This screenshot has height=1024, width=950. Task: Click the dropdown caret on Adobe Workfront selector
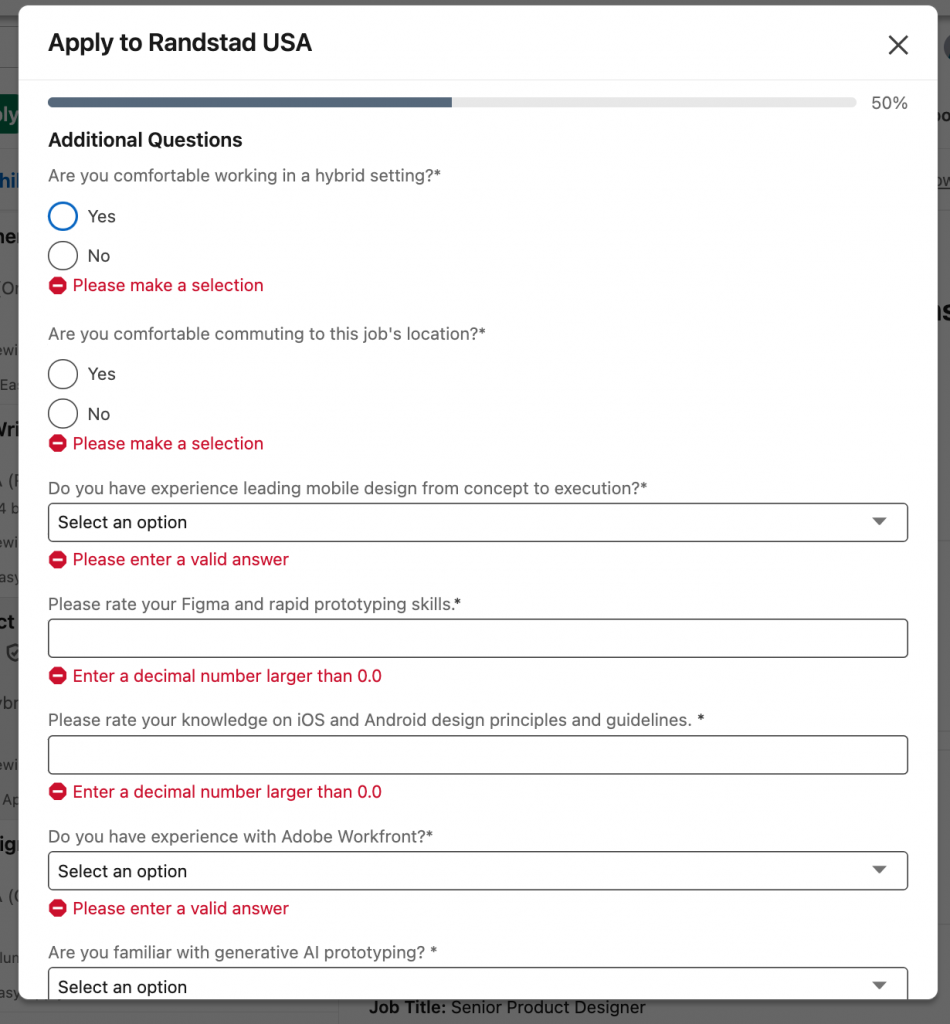pos(879,871)
